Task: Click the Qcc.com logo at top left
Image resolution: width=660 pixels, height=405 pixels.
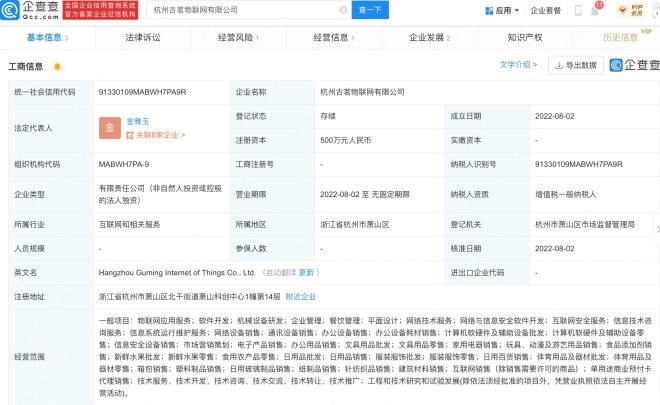Action: point(30,10)
